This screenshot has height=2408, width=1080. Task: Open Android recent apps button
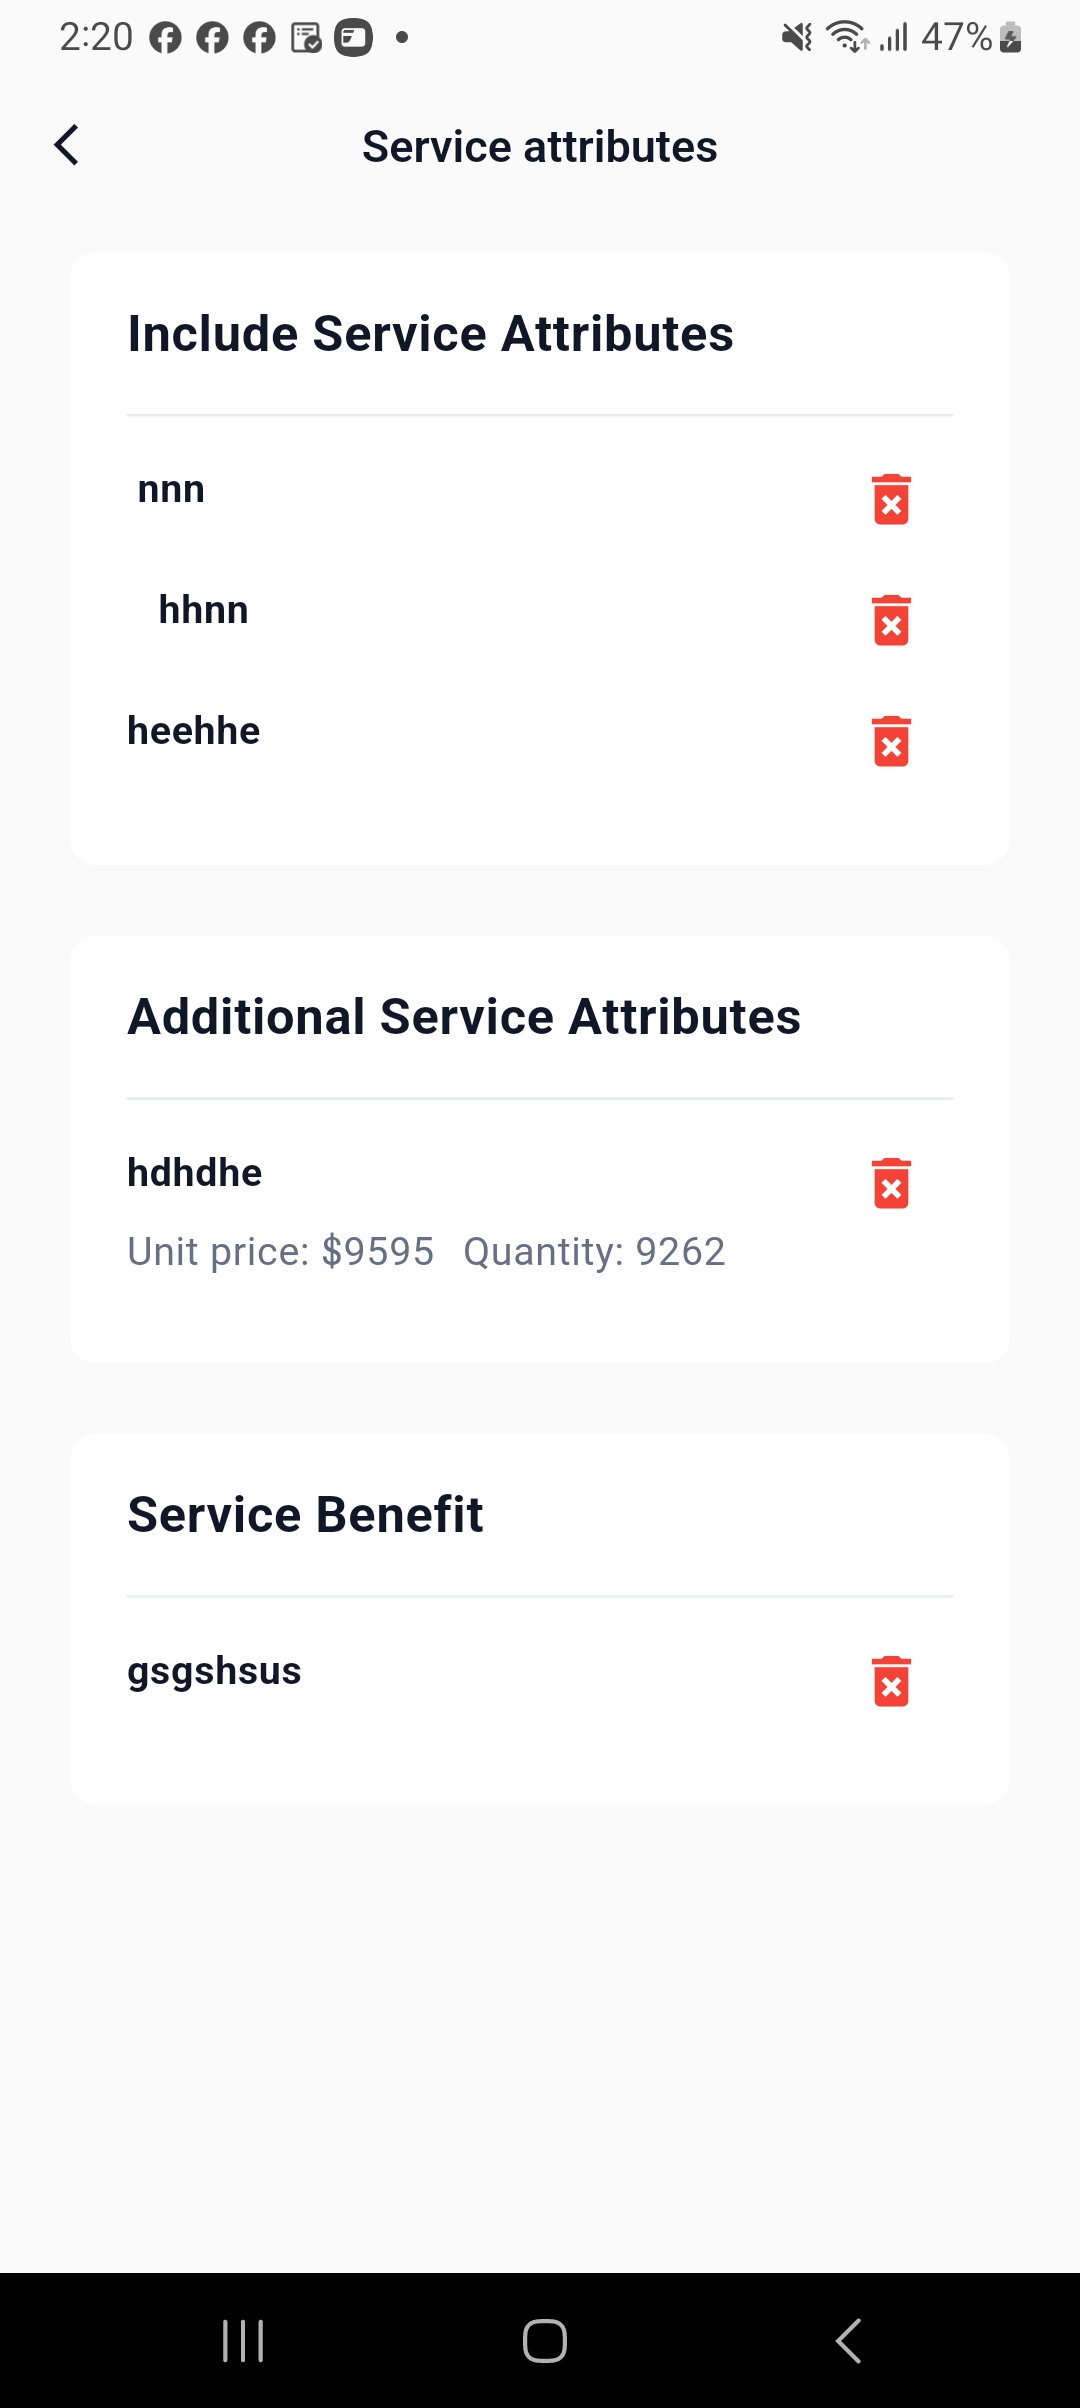coord(243,2341)
